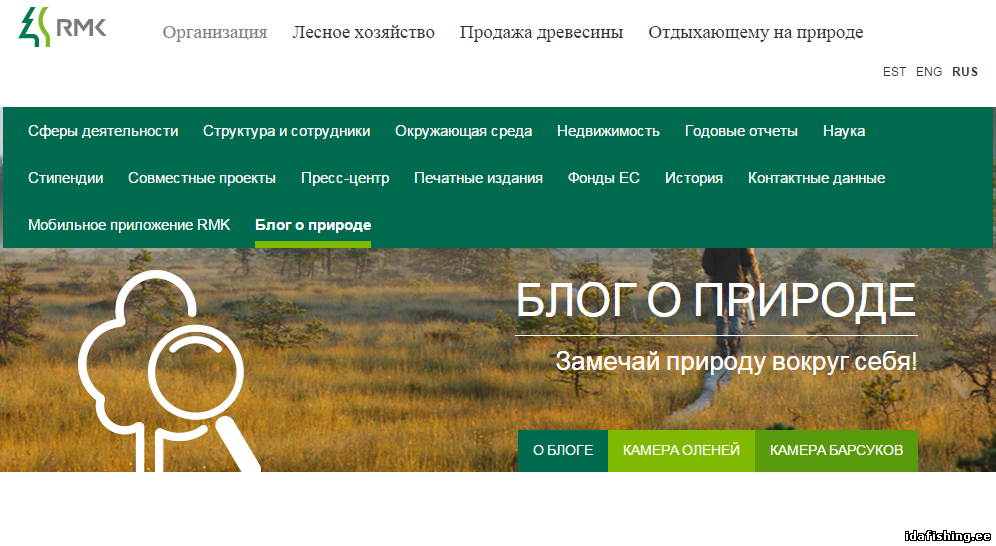The height and width of the screenshot is (546, 996).
Task: Click the О БЛОГЕ button
Action: (x=563, y=451)
